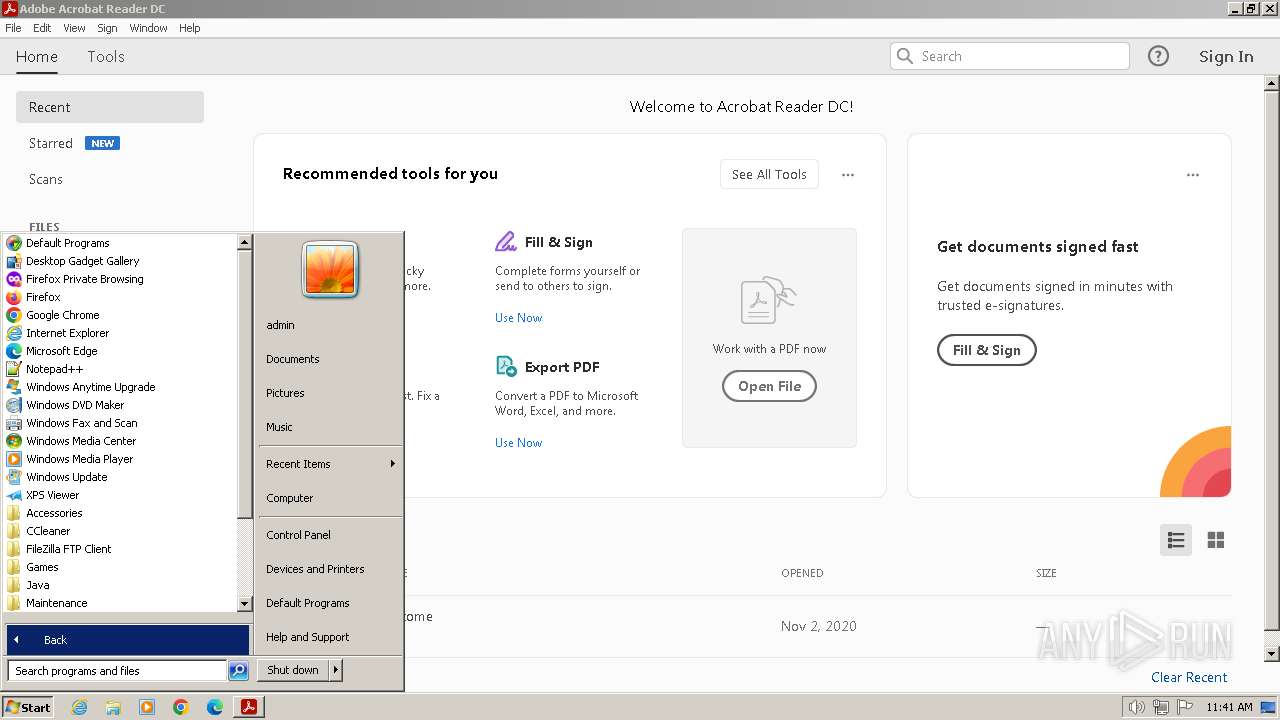
Task: Click the Shut down button
Action: pos(293,670)
